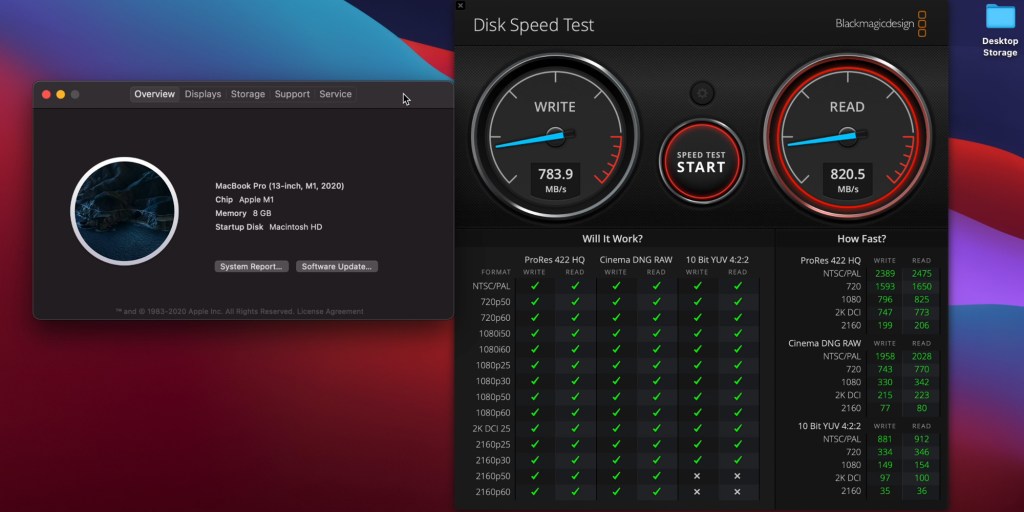The width and height of the screenshot is (1024, 512).
Task: Open the License Agreement link
Action: tap(330, 312)
